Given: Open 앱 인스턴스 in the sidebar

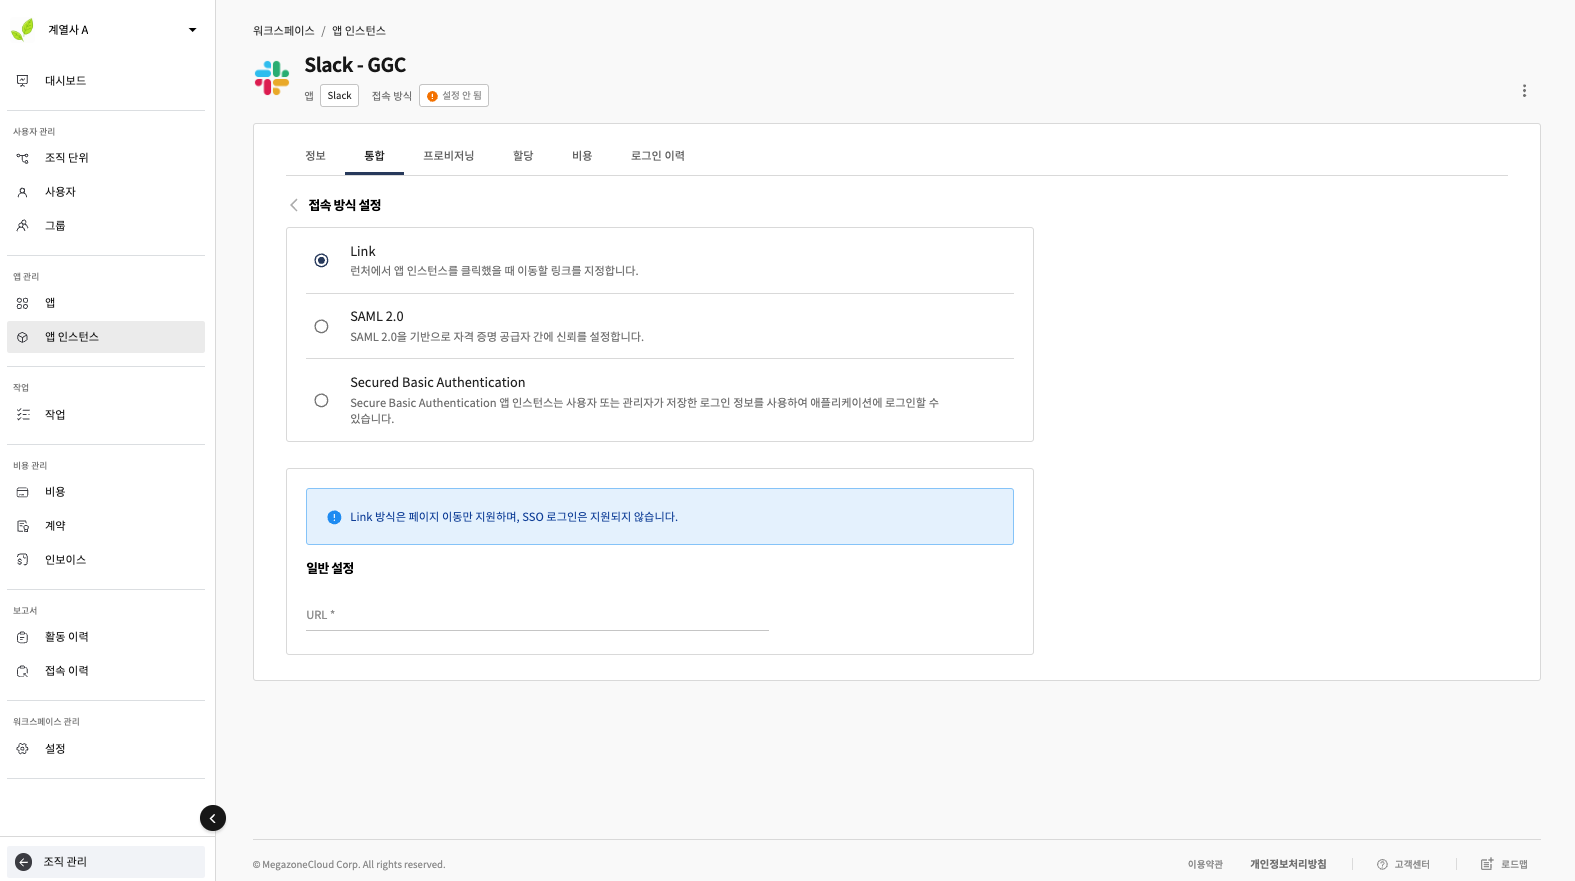Looking at the screenshot, I should tap(106, 337).
